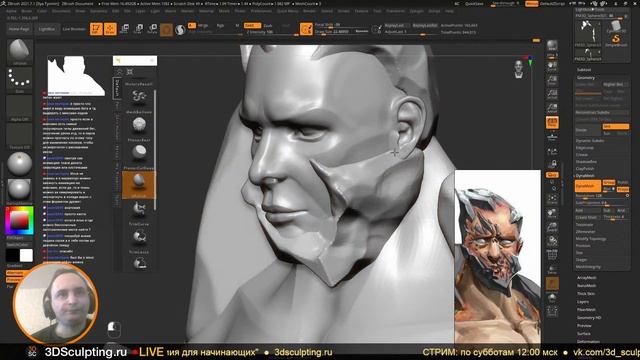Expand the Crease subsection
Viewport: 640px width, 360px height.
click(x=582, y=155)
